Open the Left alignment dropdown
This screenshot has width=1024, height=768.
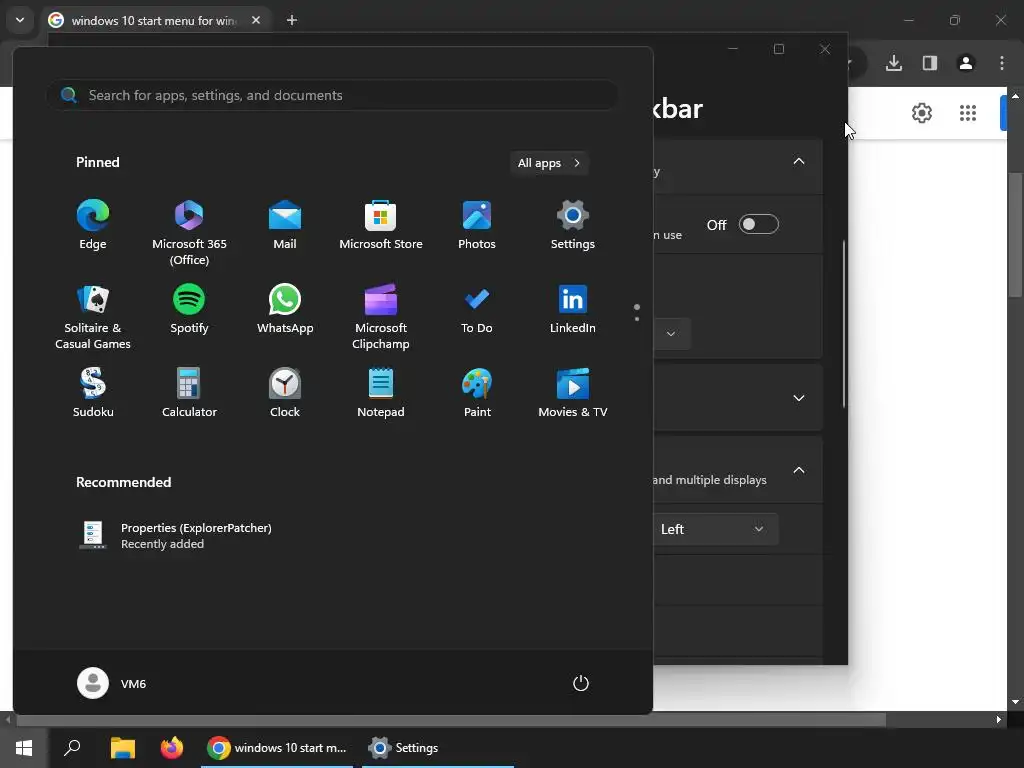(716, 529)
